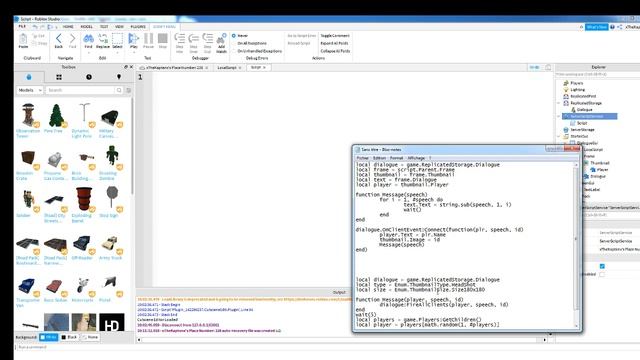The image size is (640, 360).
Task: Click the share icon near user name
Action: 620,27
